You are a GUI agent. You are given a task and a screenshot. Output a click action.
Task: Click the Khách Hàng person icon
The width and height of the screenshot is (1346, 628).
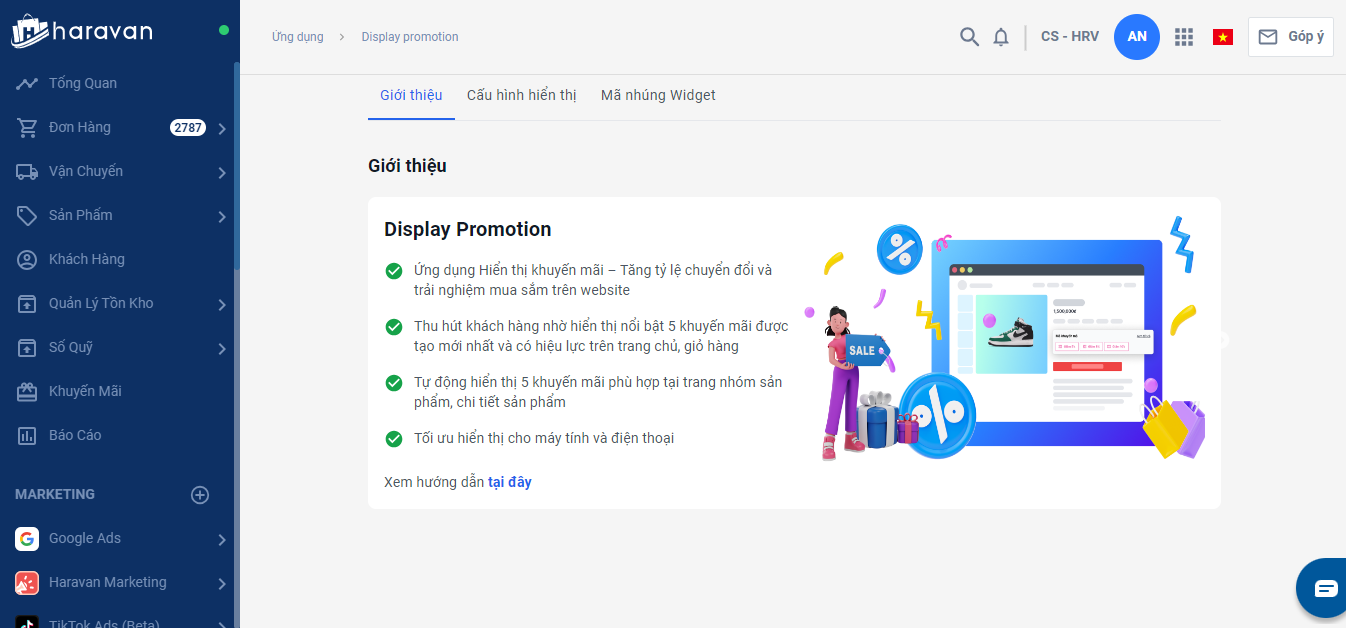(27, 259)
